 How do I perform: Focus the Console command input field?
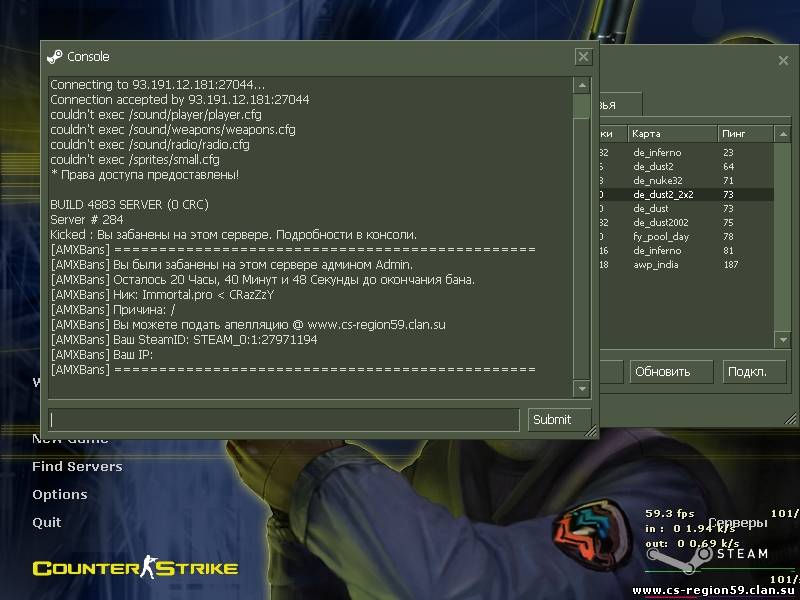pyautogui.click(x=284, y=419)
